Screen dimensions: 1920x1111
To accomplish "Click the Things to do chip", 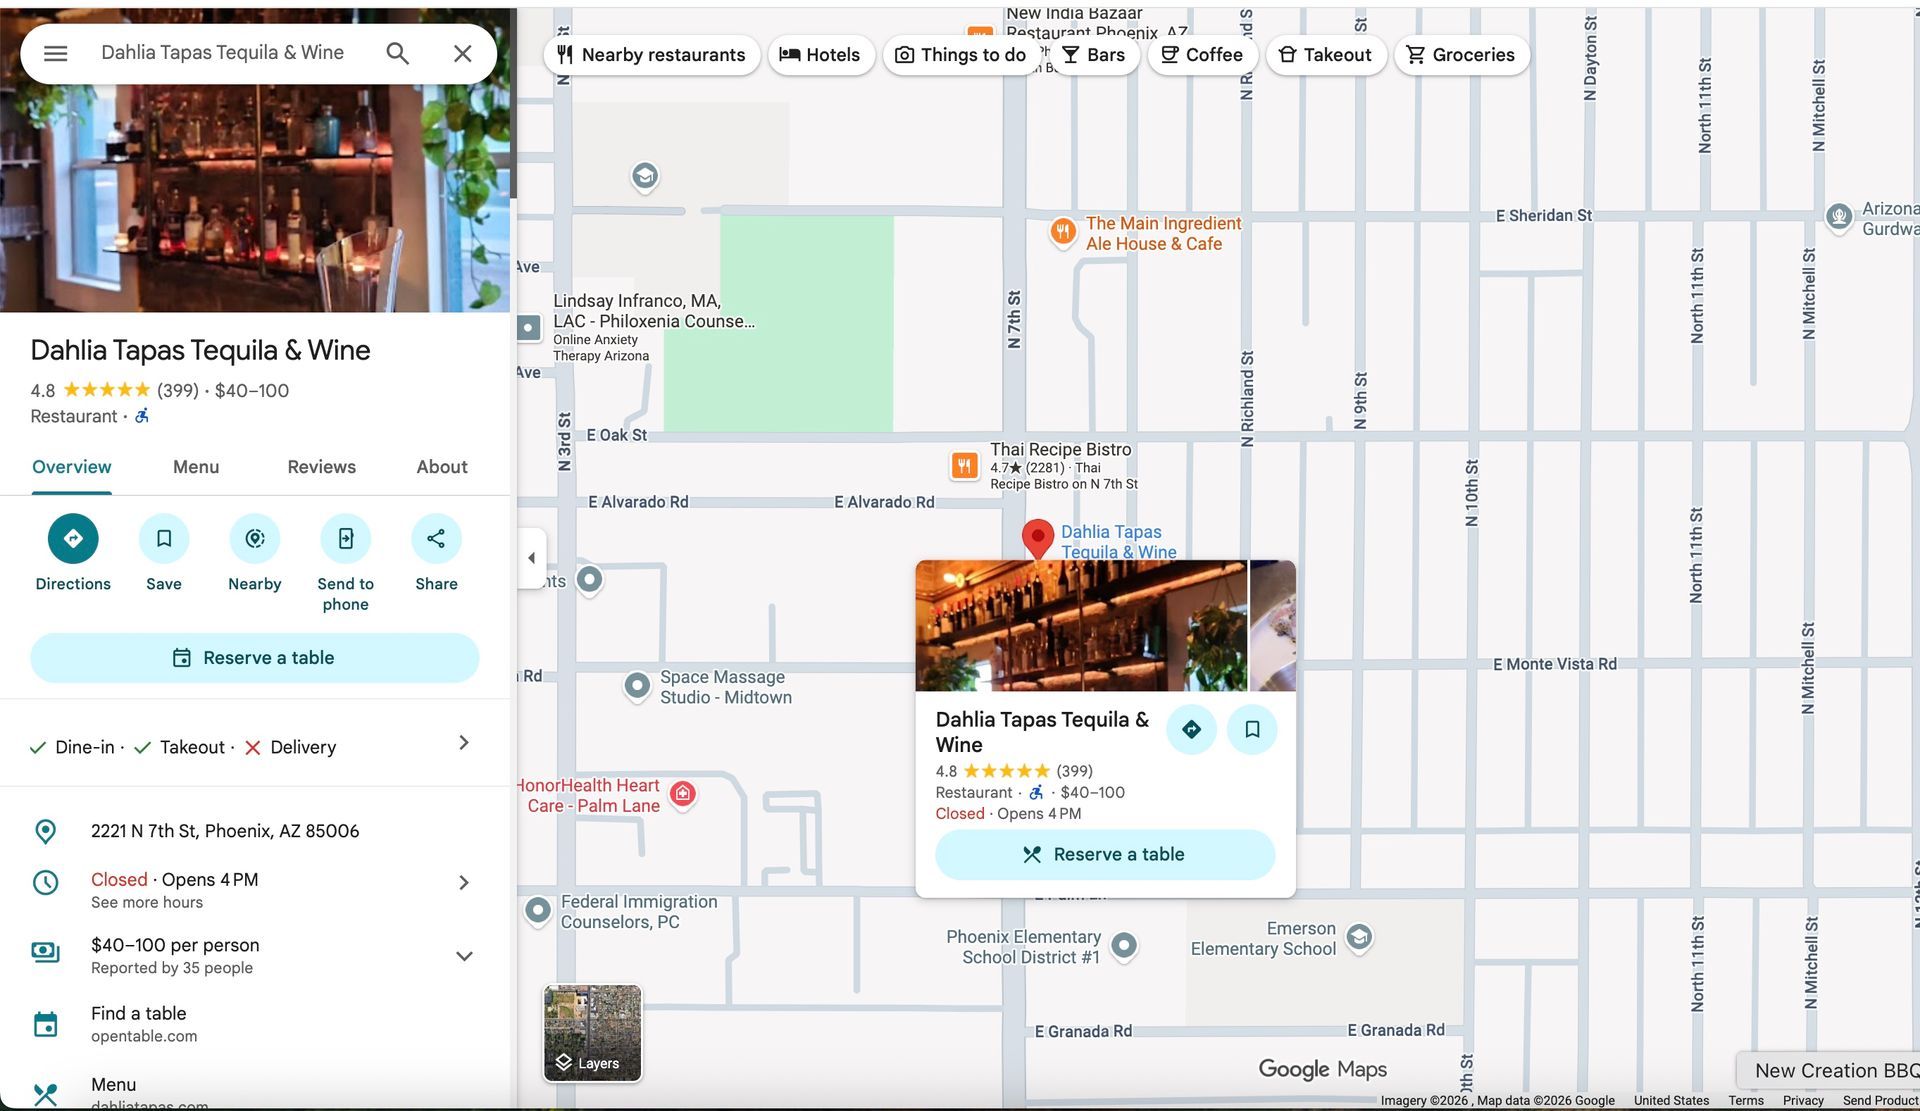I will 960,55.
